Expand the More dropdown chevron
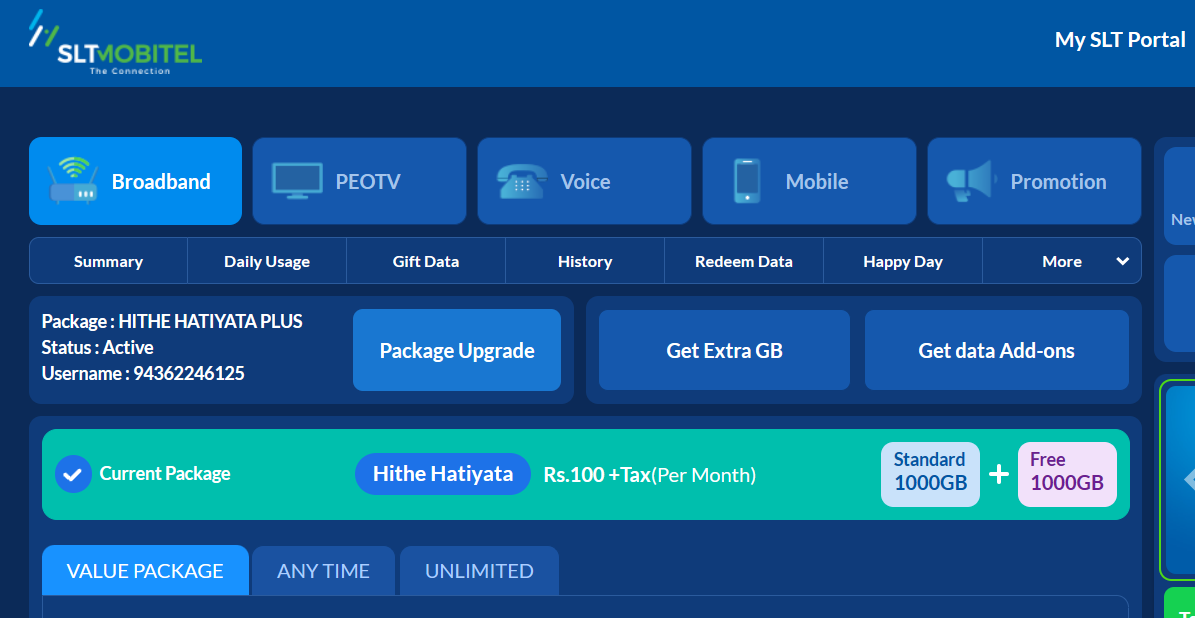The width and height of the screenshot is (1195, 618). (1123, 261)
